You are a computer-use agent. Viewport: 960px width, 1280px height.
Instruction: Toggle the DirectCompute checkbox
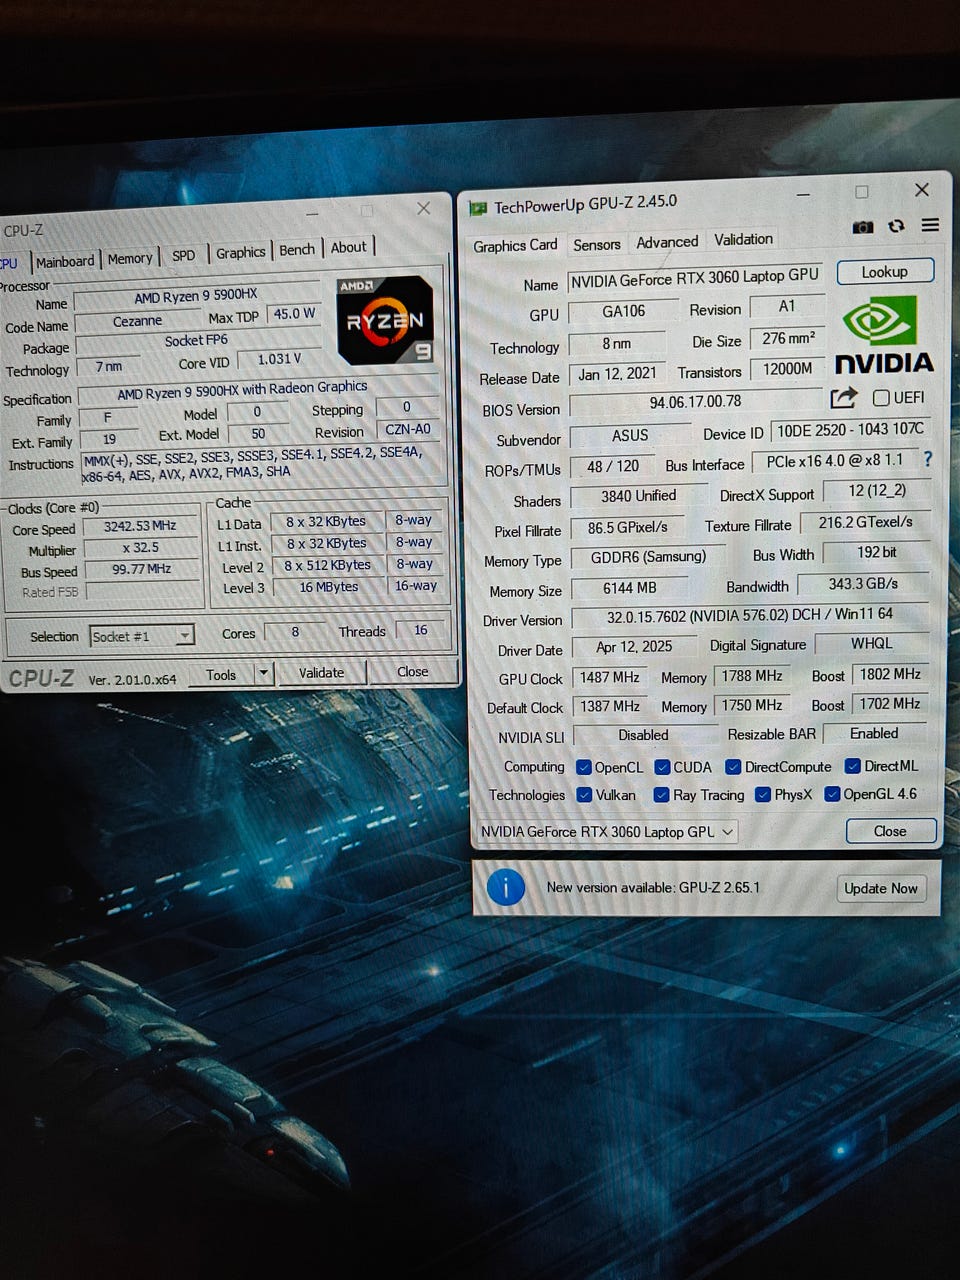click(x=733, y=767)
